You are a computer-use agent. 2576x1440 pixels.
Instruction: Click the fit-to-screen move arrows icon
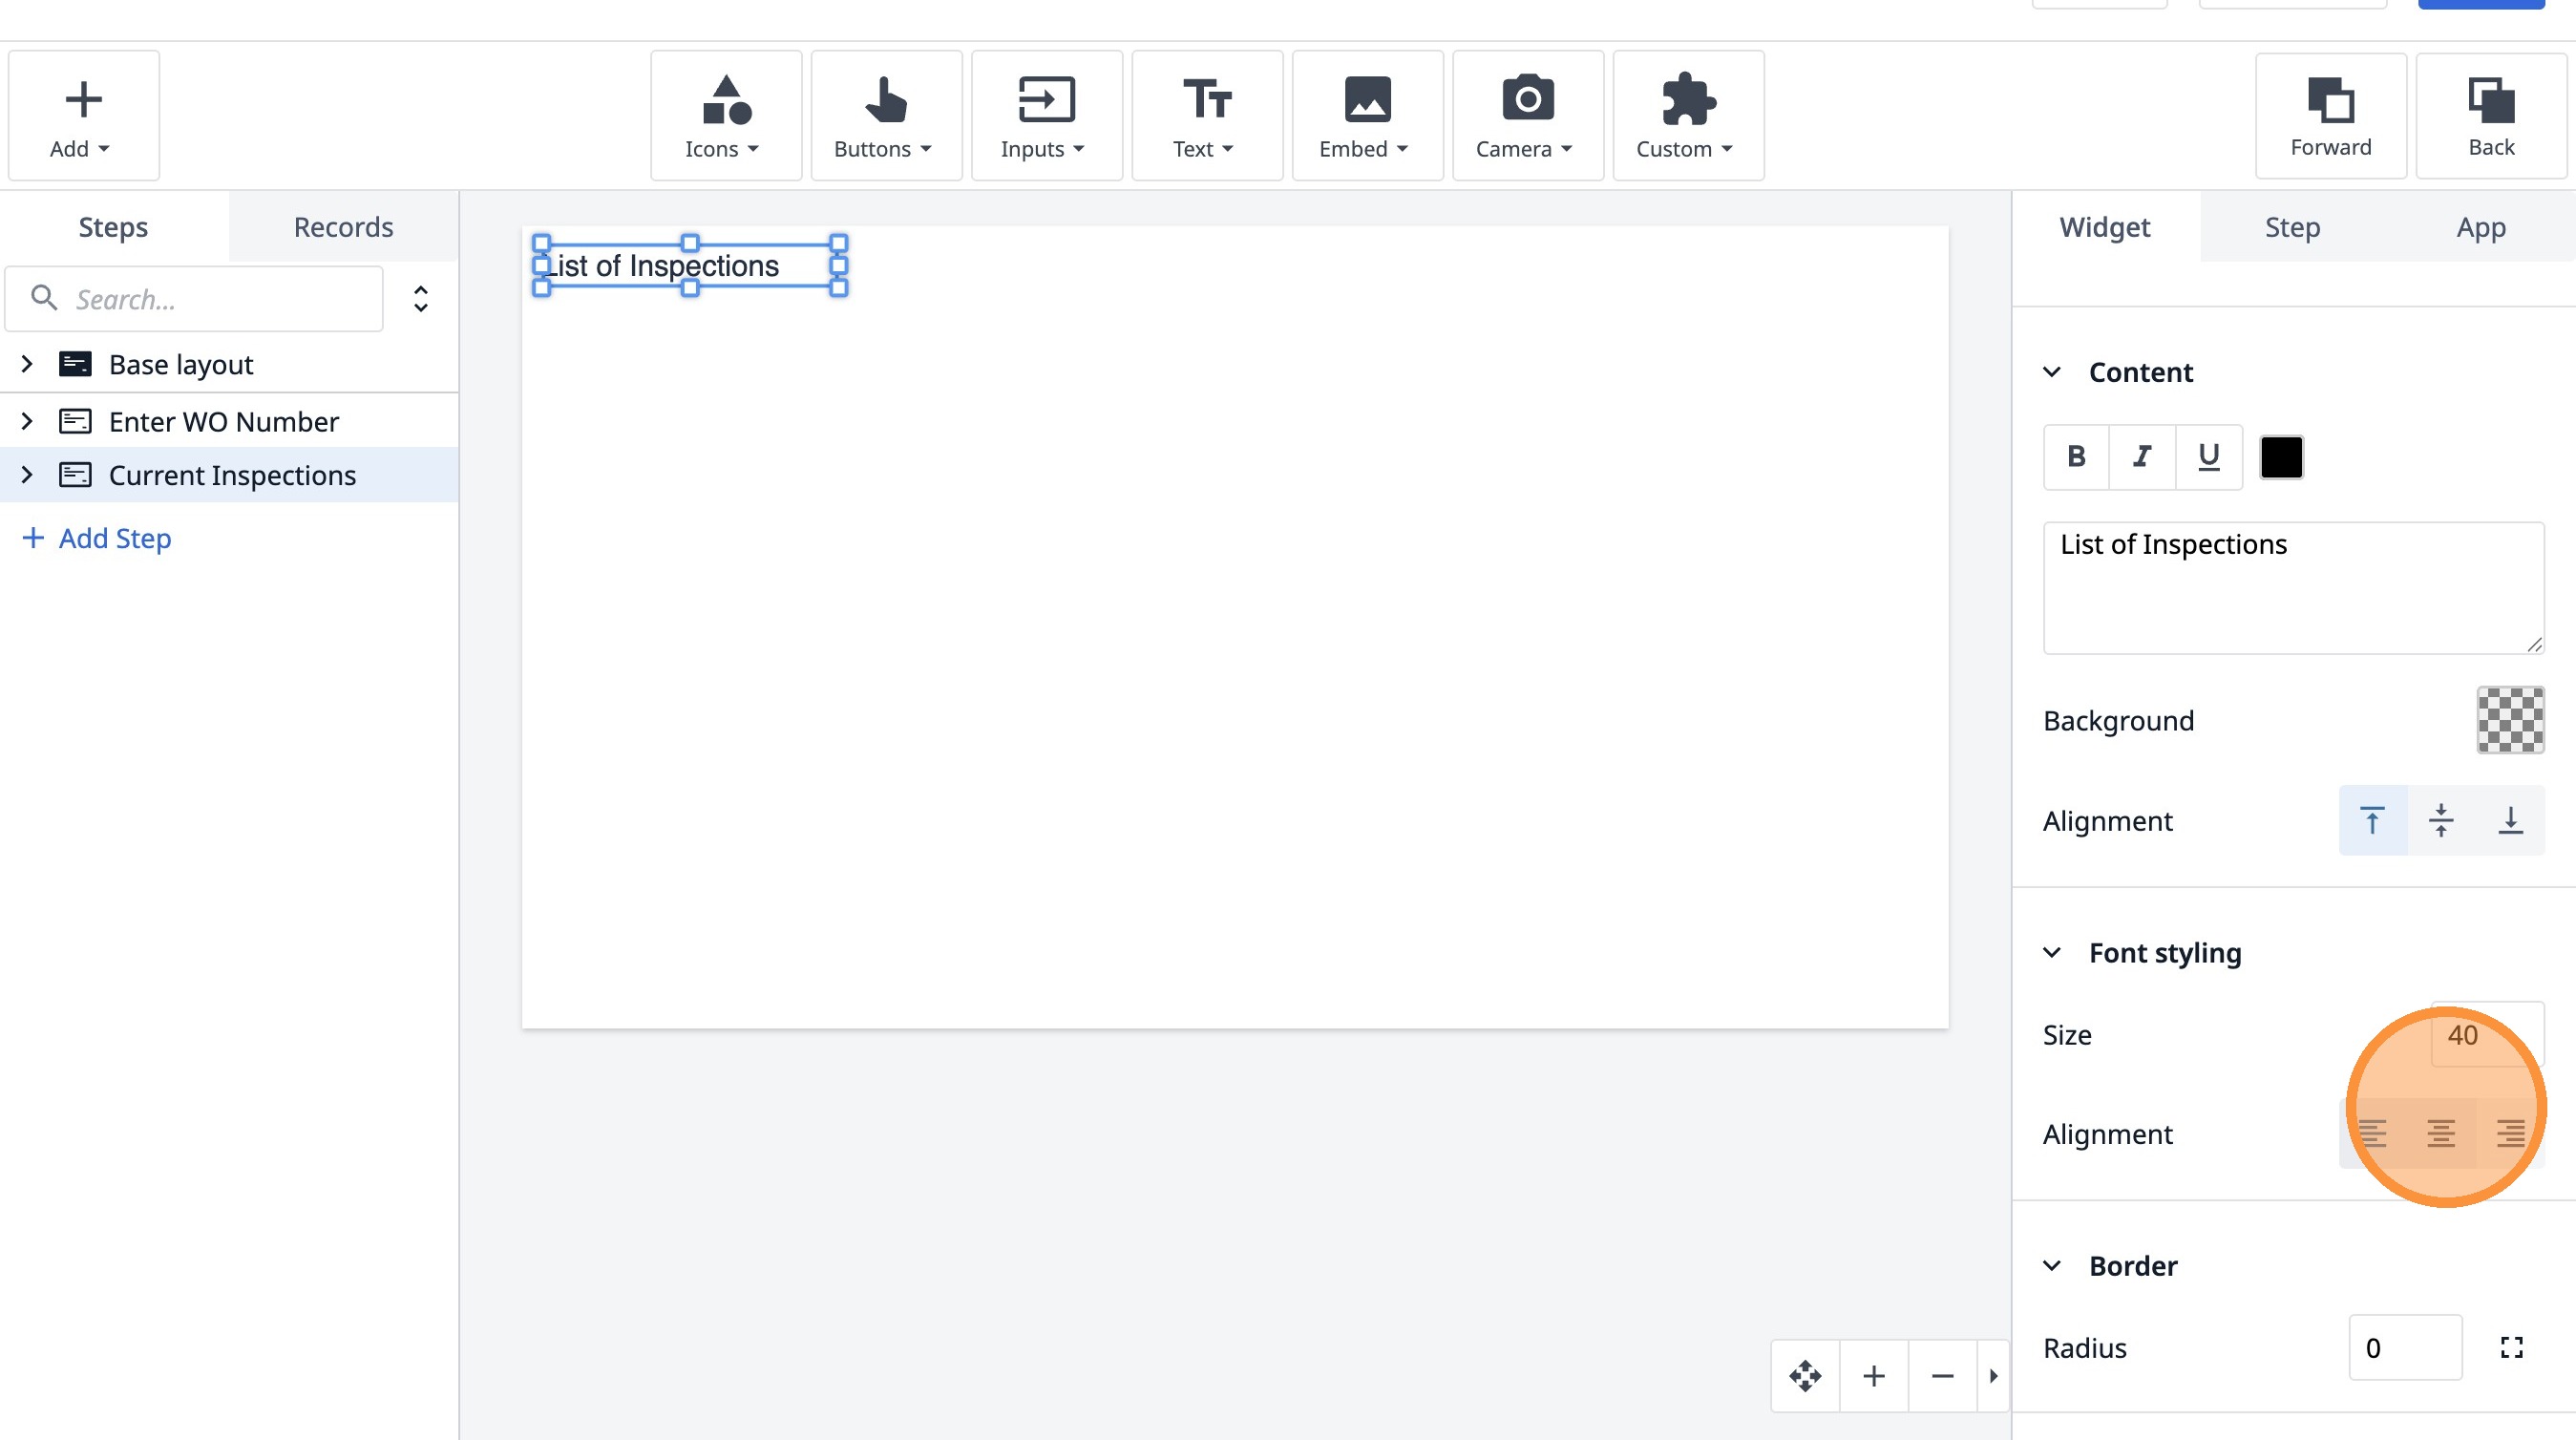click(x=1805, y=1376)
